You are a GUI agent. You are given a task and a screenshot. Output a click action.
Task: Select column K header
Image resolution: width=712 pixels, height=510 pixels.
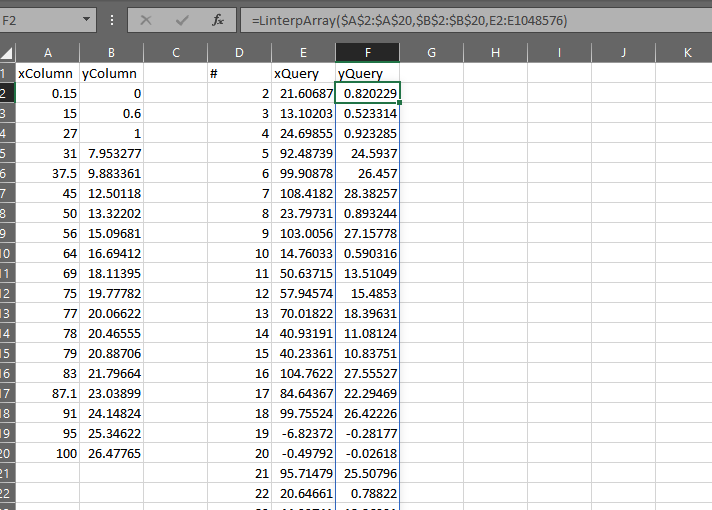click(x=684, y=53)
